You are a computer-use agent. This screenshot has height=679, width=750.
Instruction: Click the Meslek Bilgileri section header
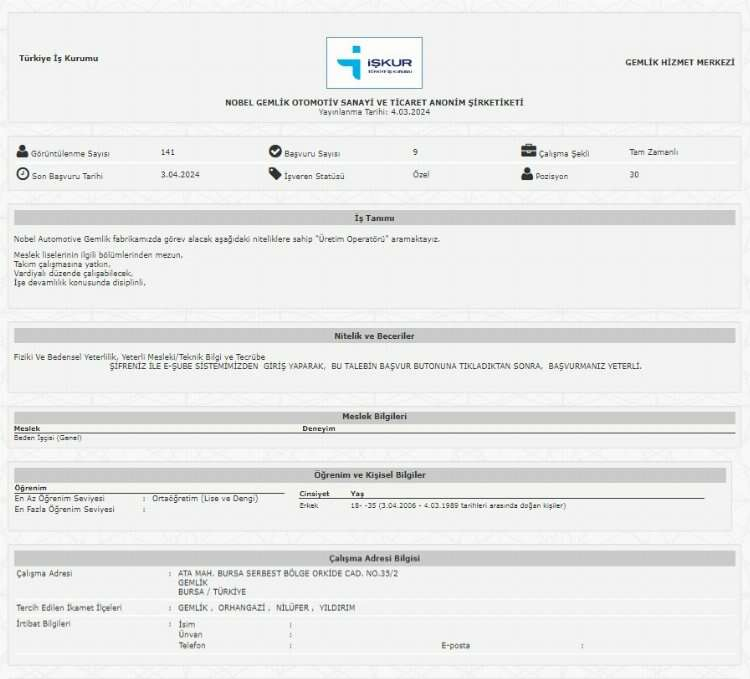click(374, 416)
